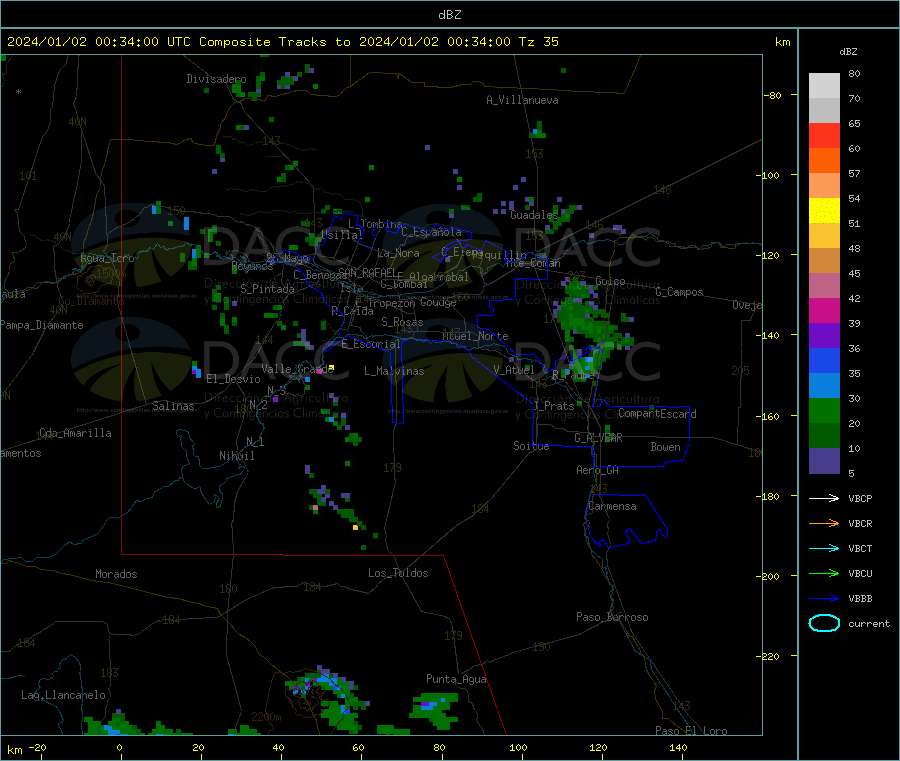The image size is (900, 761).
Task: Click the Lag.Llancanelo map label
Action: pyautogui.click(x=64, y=695)
